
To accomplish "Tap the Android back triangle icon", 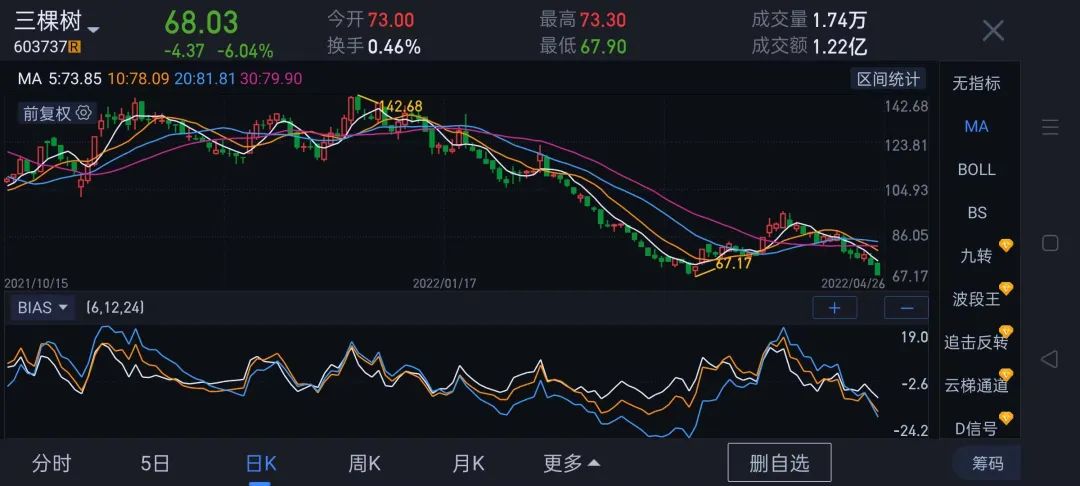I will [x=1049, y=359].
